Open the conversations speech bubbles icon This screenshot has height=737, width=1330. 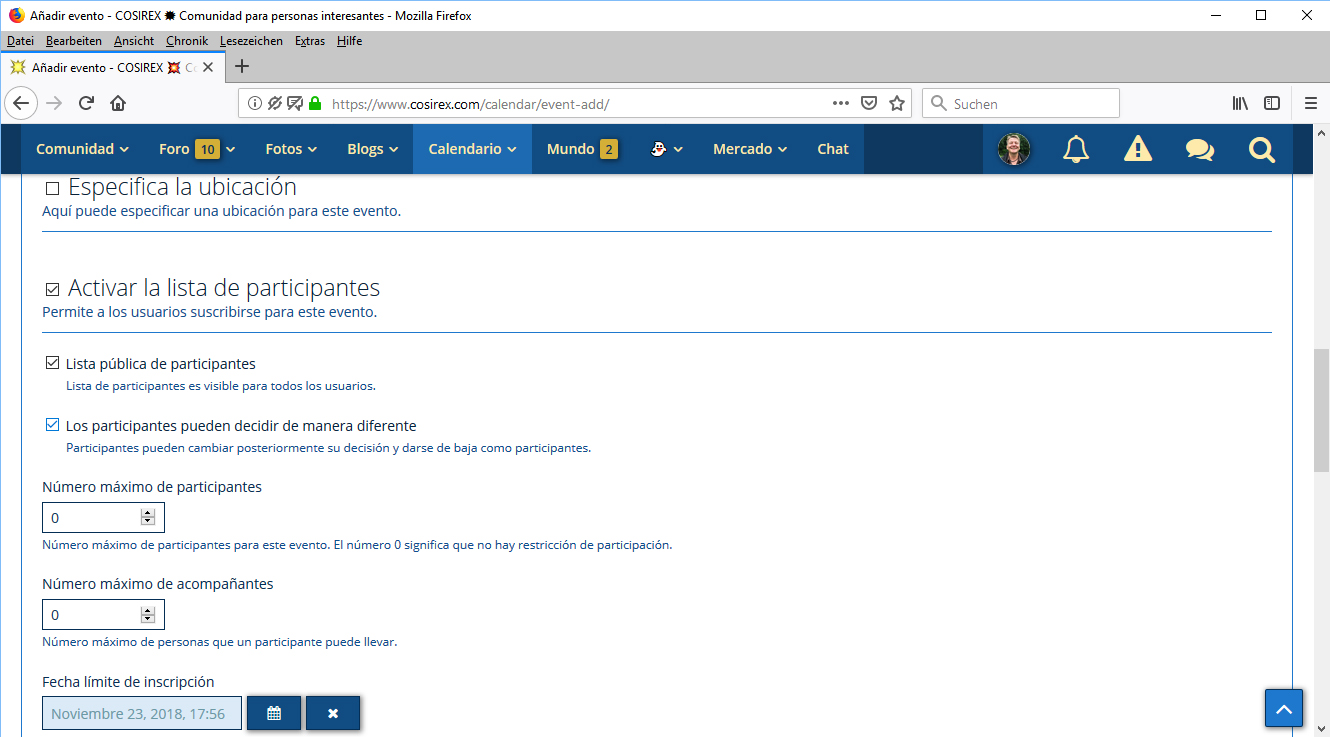(x=1199, y=149)
